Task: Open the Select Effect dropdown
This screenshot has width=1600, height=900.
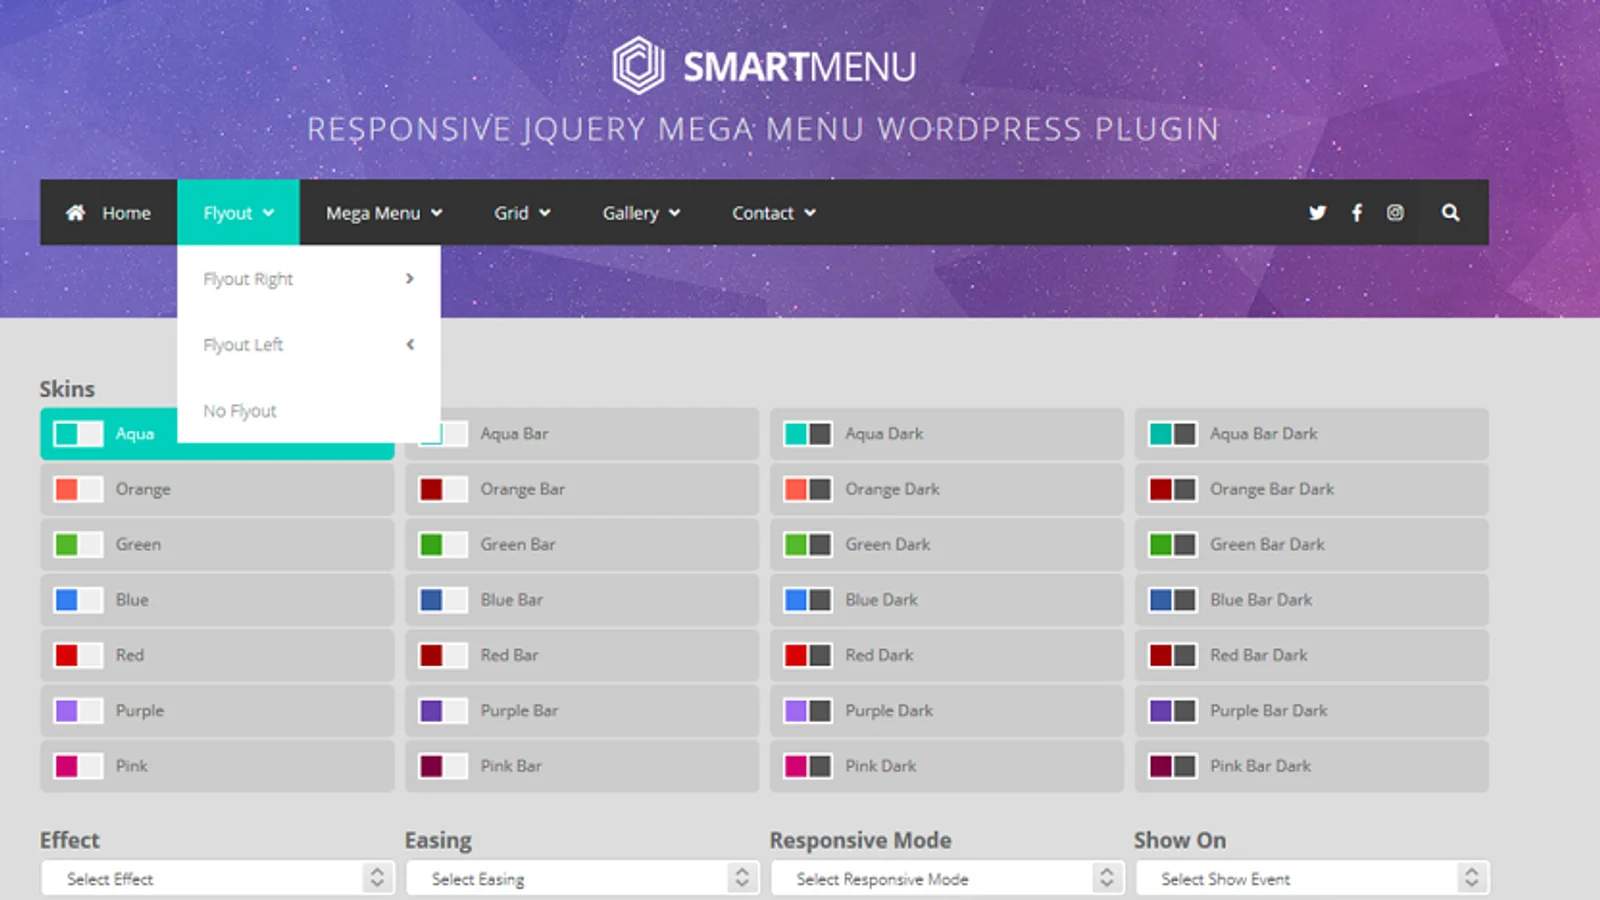Action: click(x=216, y=878)
